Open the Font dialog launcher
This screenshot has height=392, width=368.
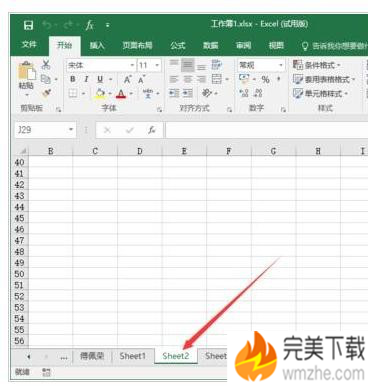(159, 109)
